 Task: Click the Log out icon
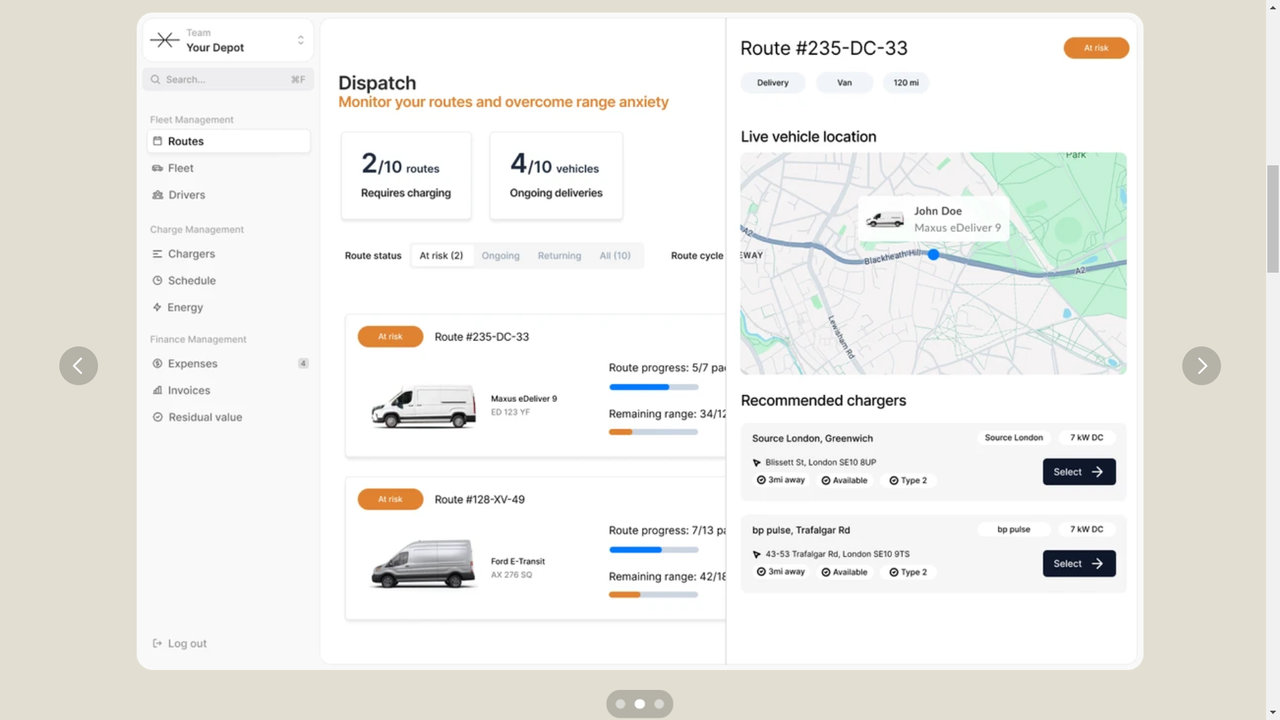point(157,644)
